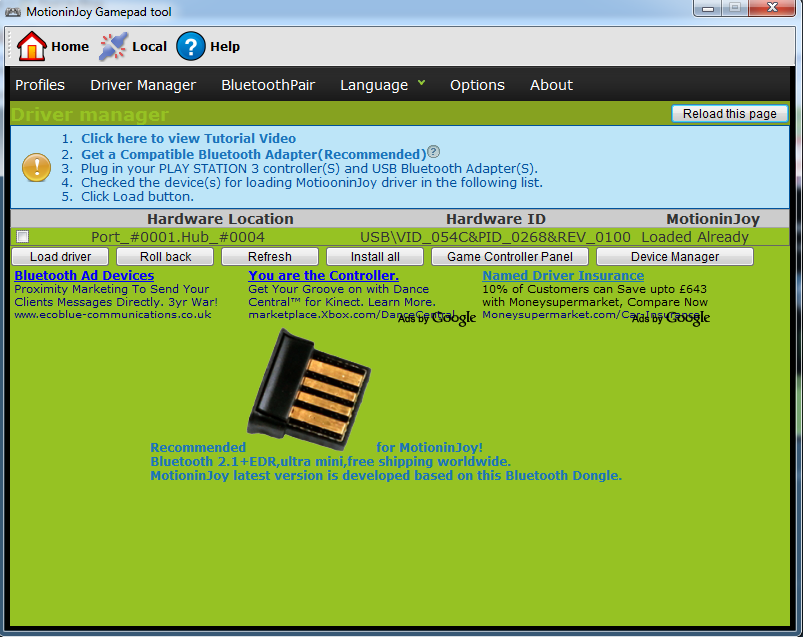804x638 pixels.
Task: Click the Loaded Already status text
Action: tap(695, 237)
